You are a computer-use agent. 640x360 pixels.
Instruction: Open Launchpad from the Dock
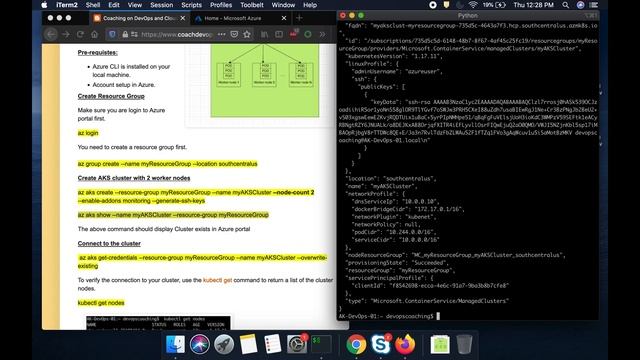[224, 344]
